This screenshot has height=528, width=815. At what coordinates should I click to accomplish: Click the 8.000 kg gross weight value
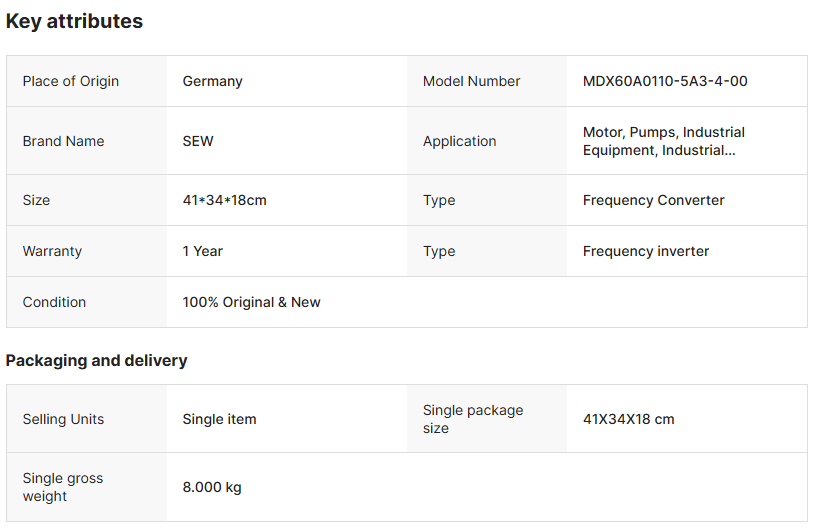(212, 487)
